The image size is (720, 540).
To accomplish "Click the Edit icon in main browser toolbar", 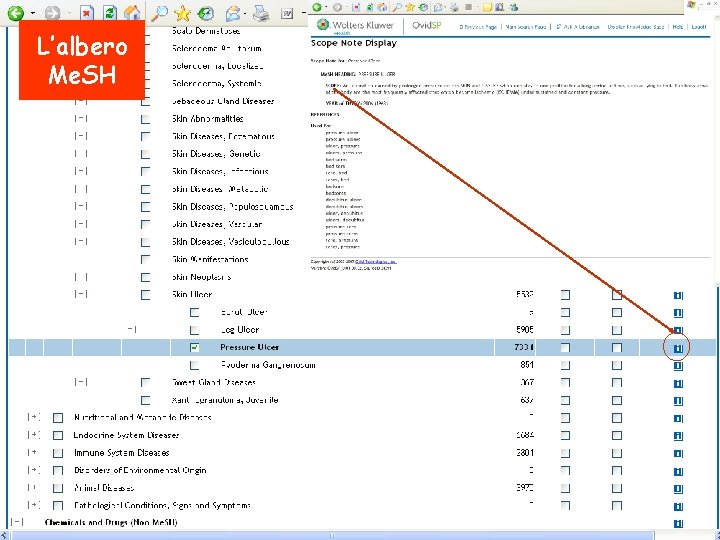I will (287, 13).
